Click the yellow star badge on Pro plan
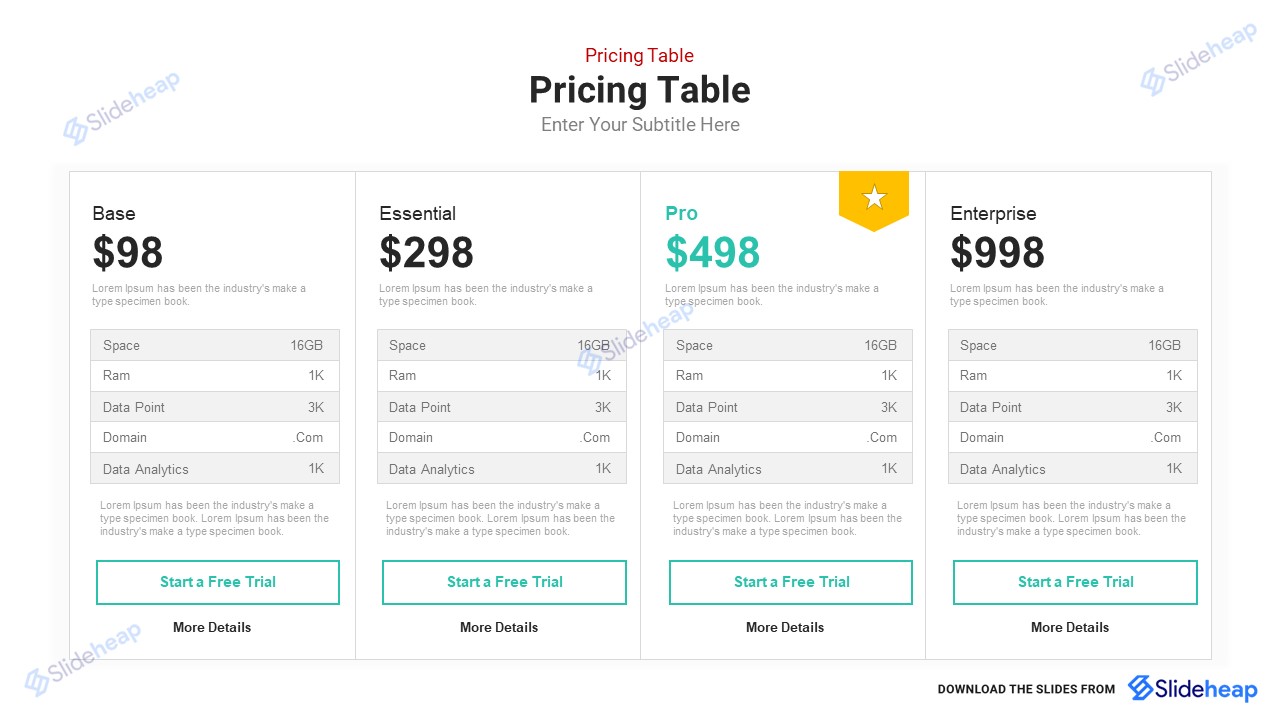This screenshot has height=720, width=1280. 874,198
